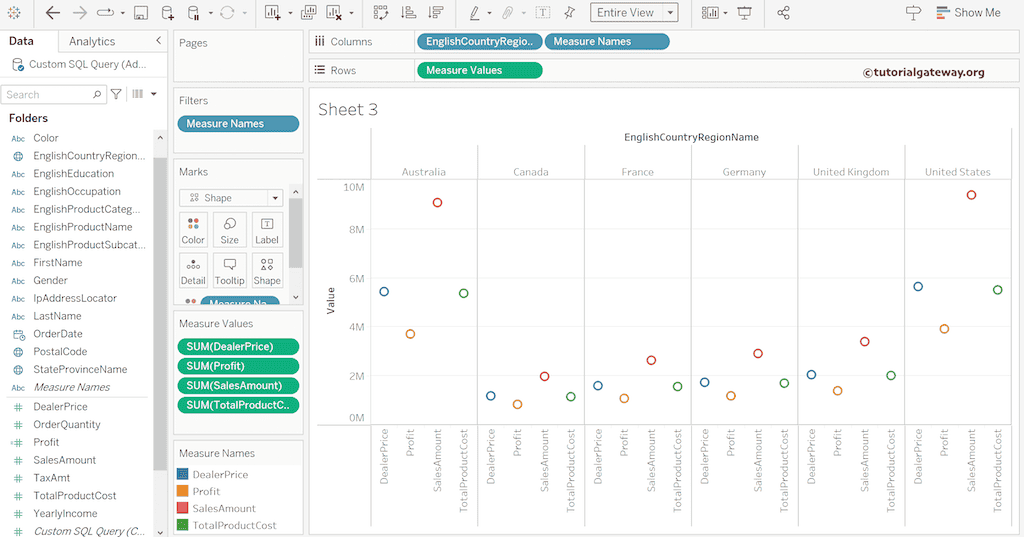Click the SUM(SalesAmount) pill

[238, 385]
